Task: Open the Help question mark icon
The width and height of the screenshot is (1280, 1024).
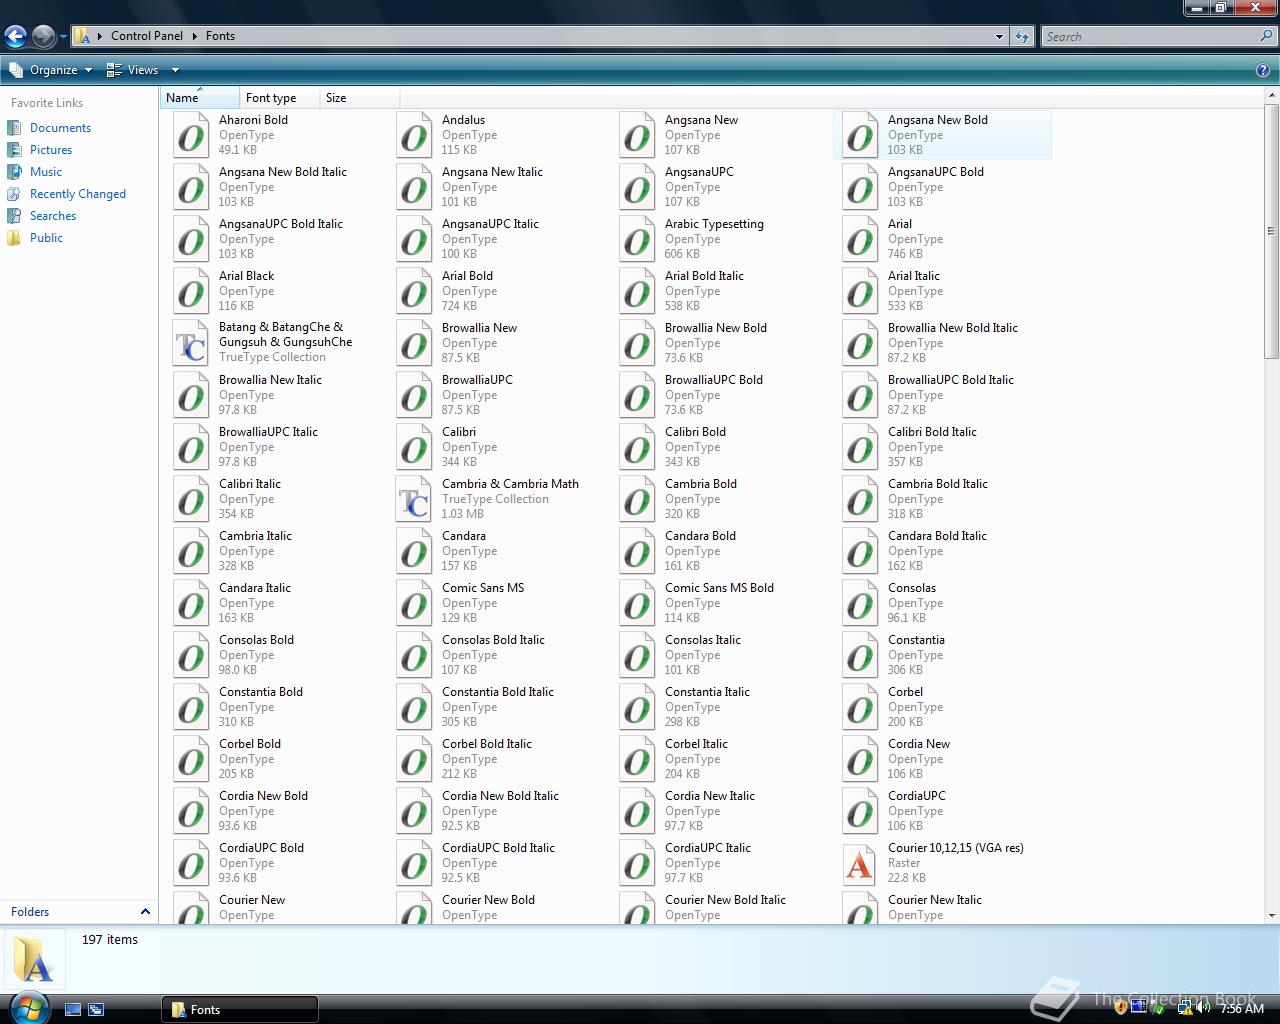Action: click(1263, 70)
